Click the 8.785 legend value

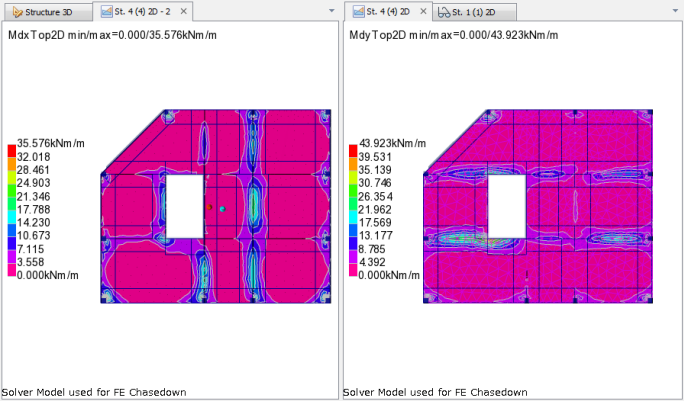[x=372, y=249]
